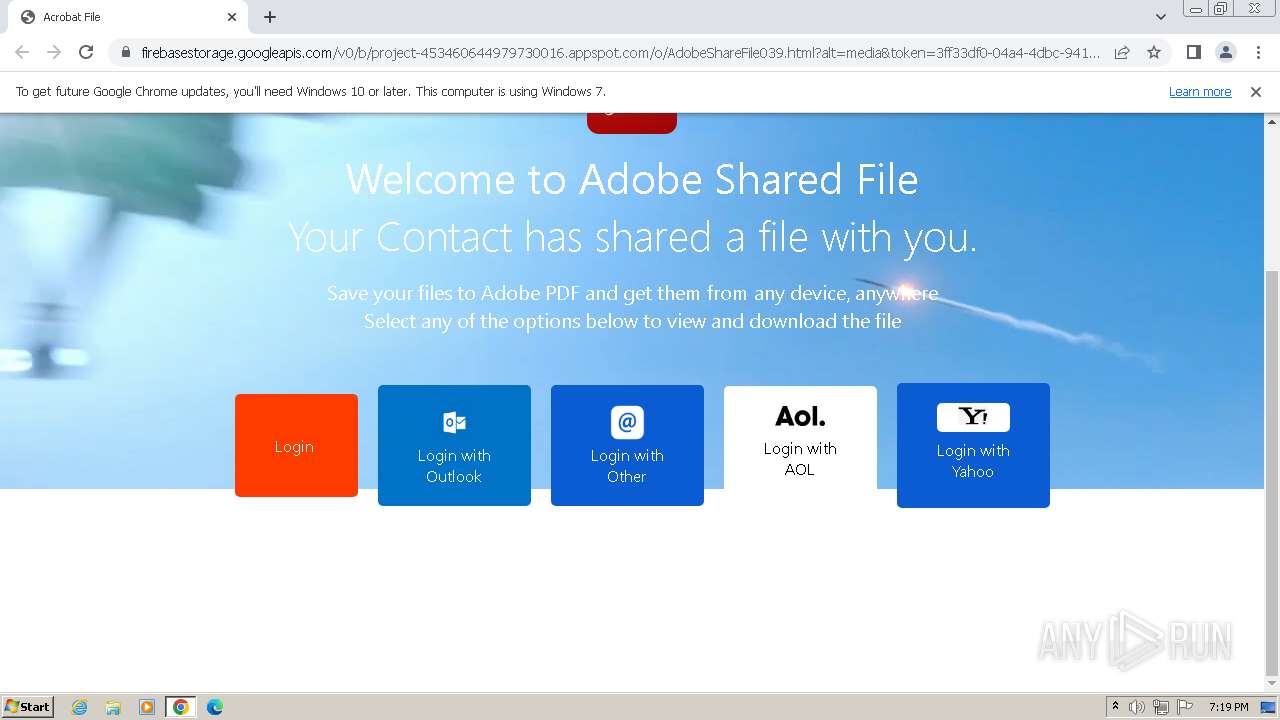Viewport: 1280px width, 720px height.
Task: Open the Chrome three-dot menu
Action: tap(1258, 52)
